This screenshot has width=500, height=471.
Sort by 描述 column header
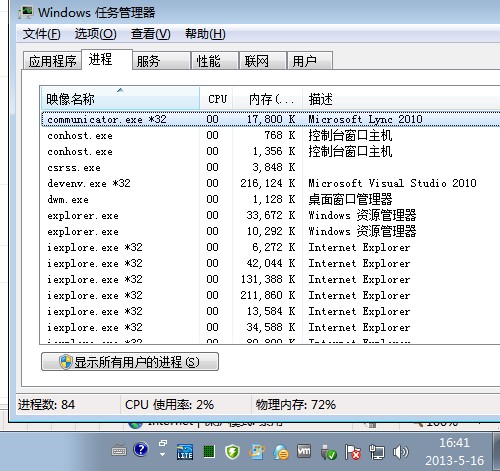coord(401,99)
